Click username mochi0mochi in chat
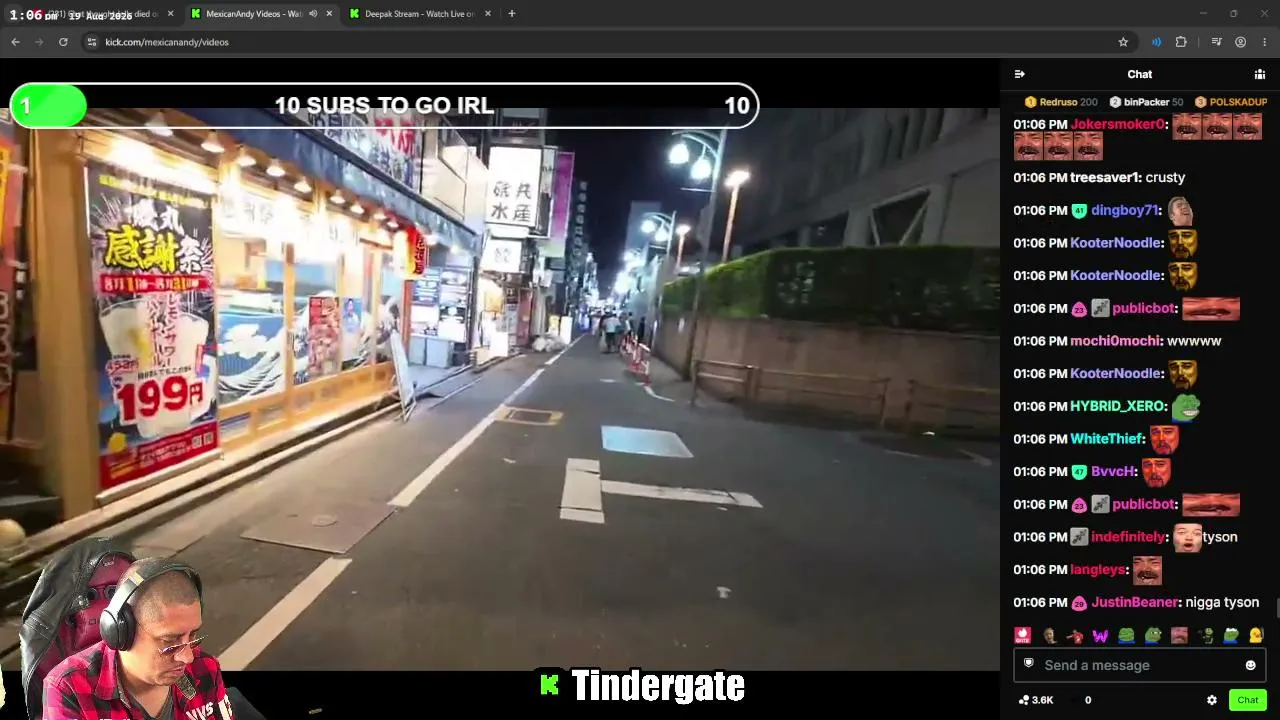Viewport: 1280px width, 720px height. [1115, 341]
